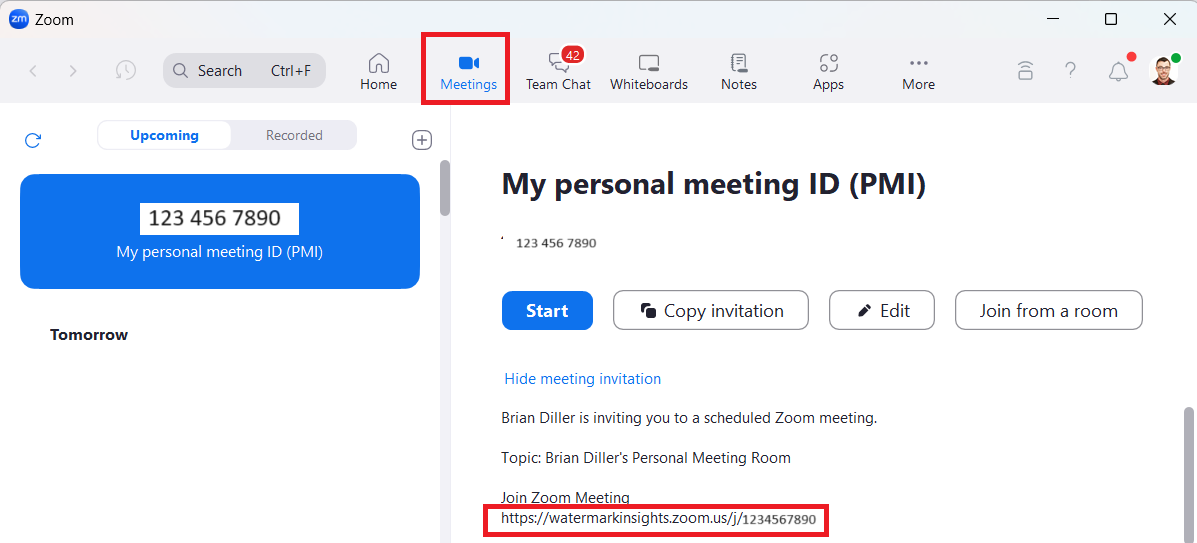The image size is (1197, 543).
Task: Click Hide meeting invitation link
Action: tap(582, 379)
